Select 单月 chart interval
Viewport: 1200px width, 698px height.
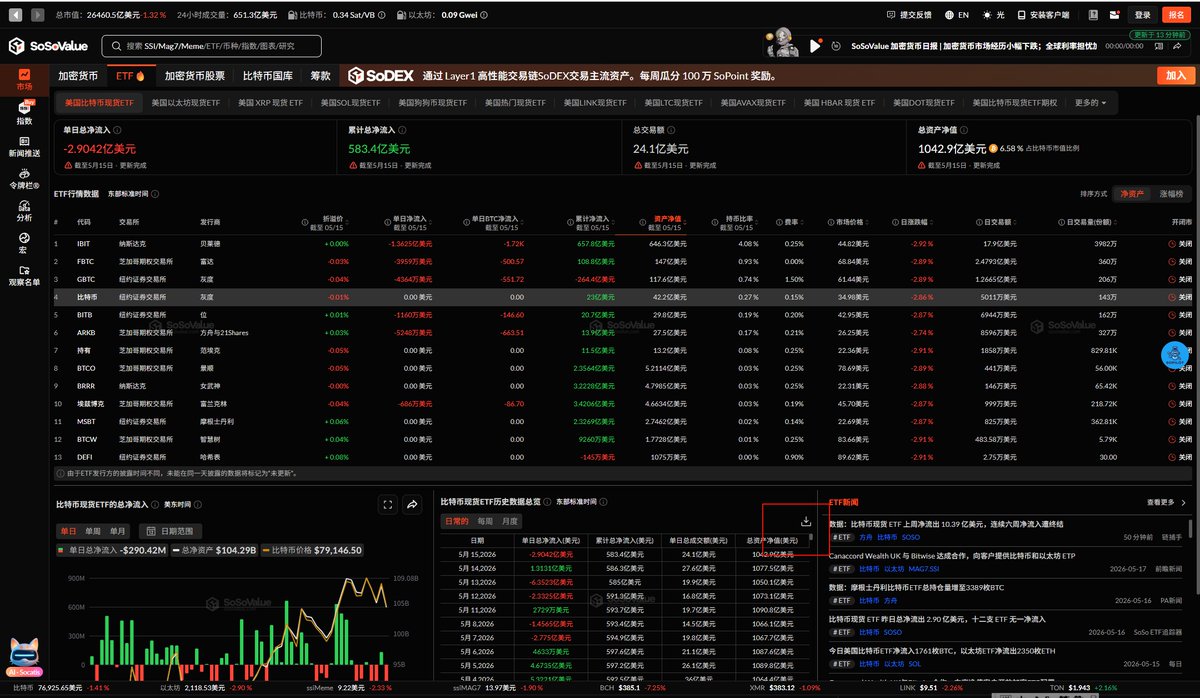[x=118, y=531]
